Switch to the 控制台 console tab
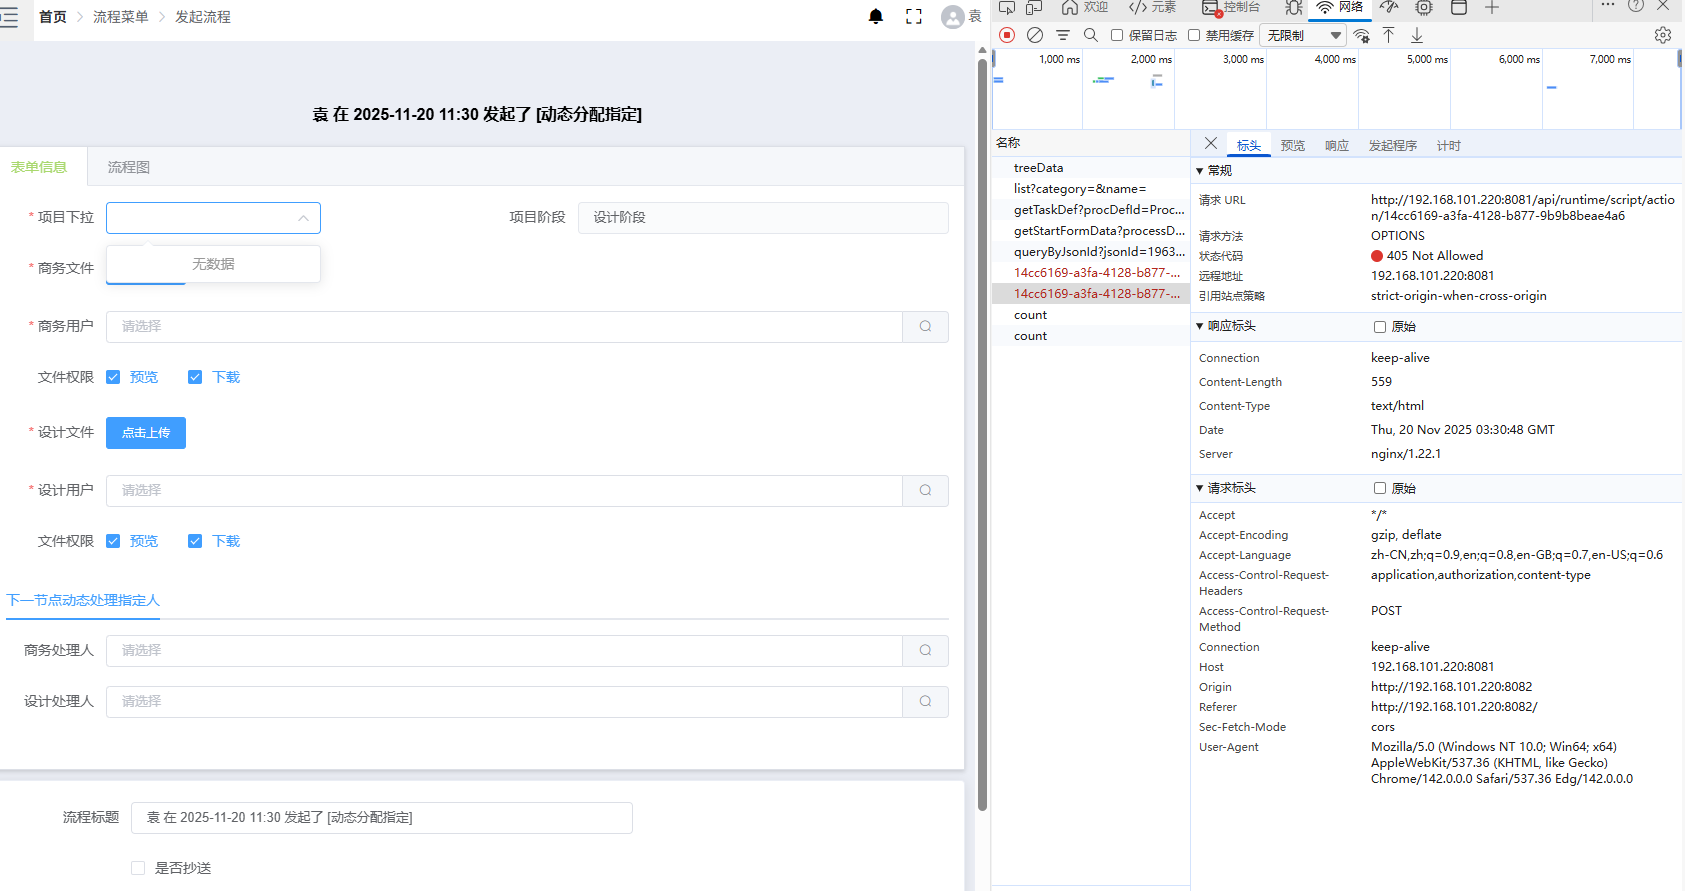 pyautogui.click(x=1231, y=7)
